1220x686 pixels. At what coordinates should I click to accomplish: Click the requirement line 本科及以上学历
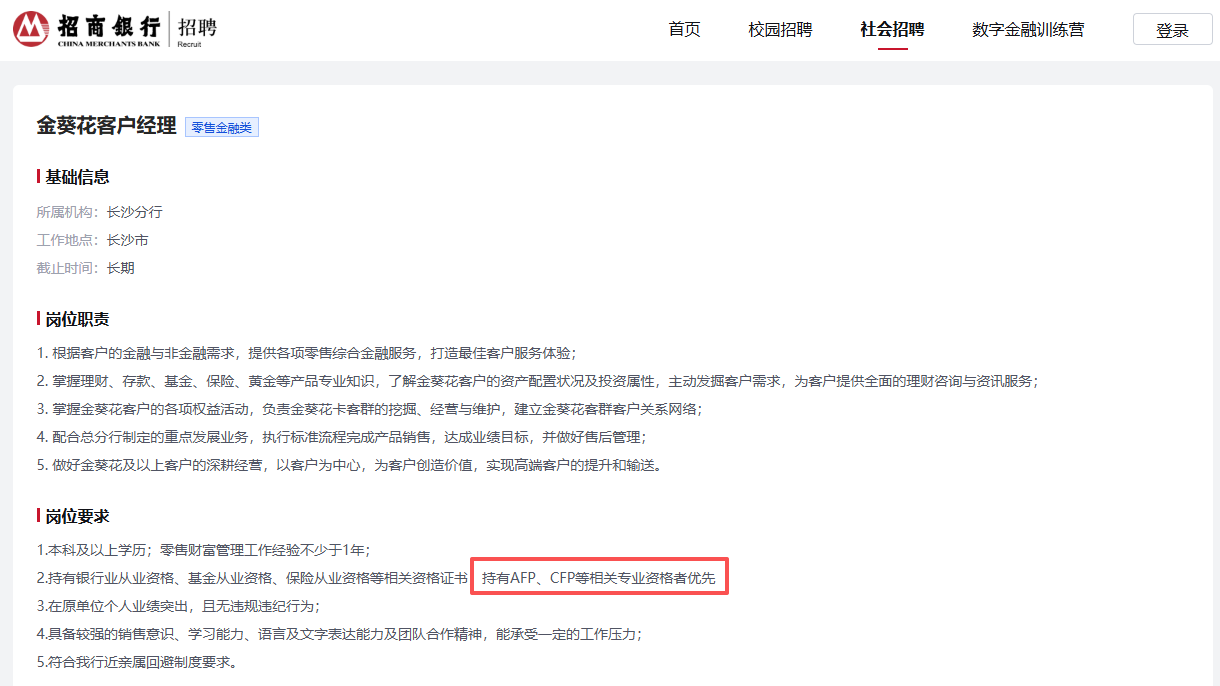pyautogui.click(x=203, y=550)
